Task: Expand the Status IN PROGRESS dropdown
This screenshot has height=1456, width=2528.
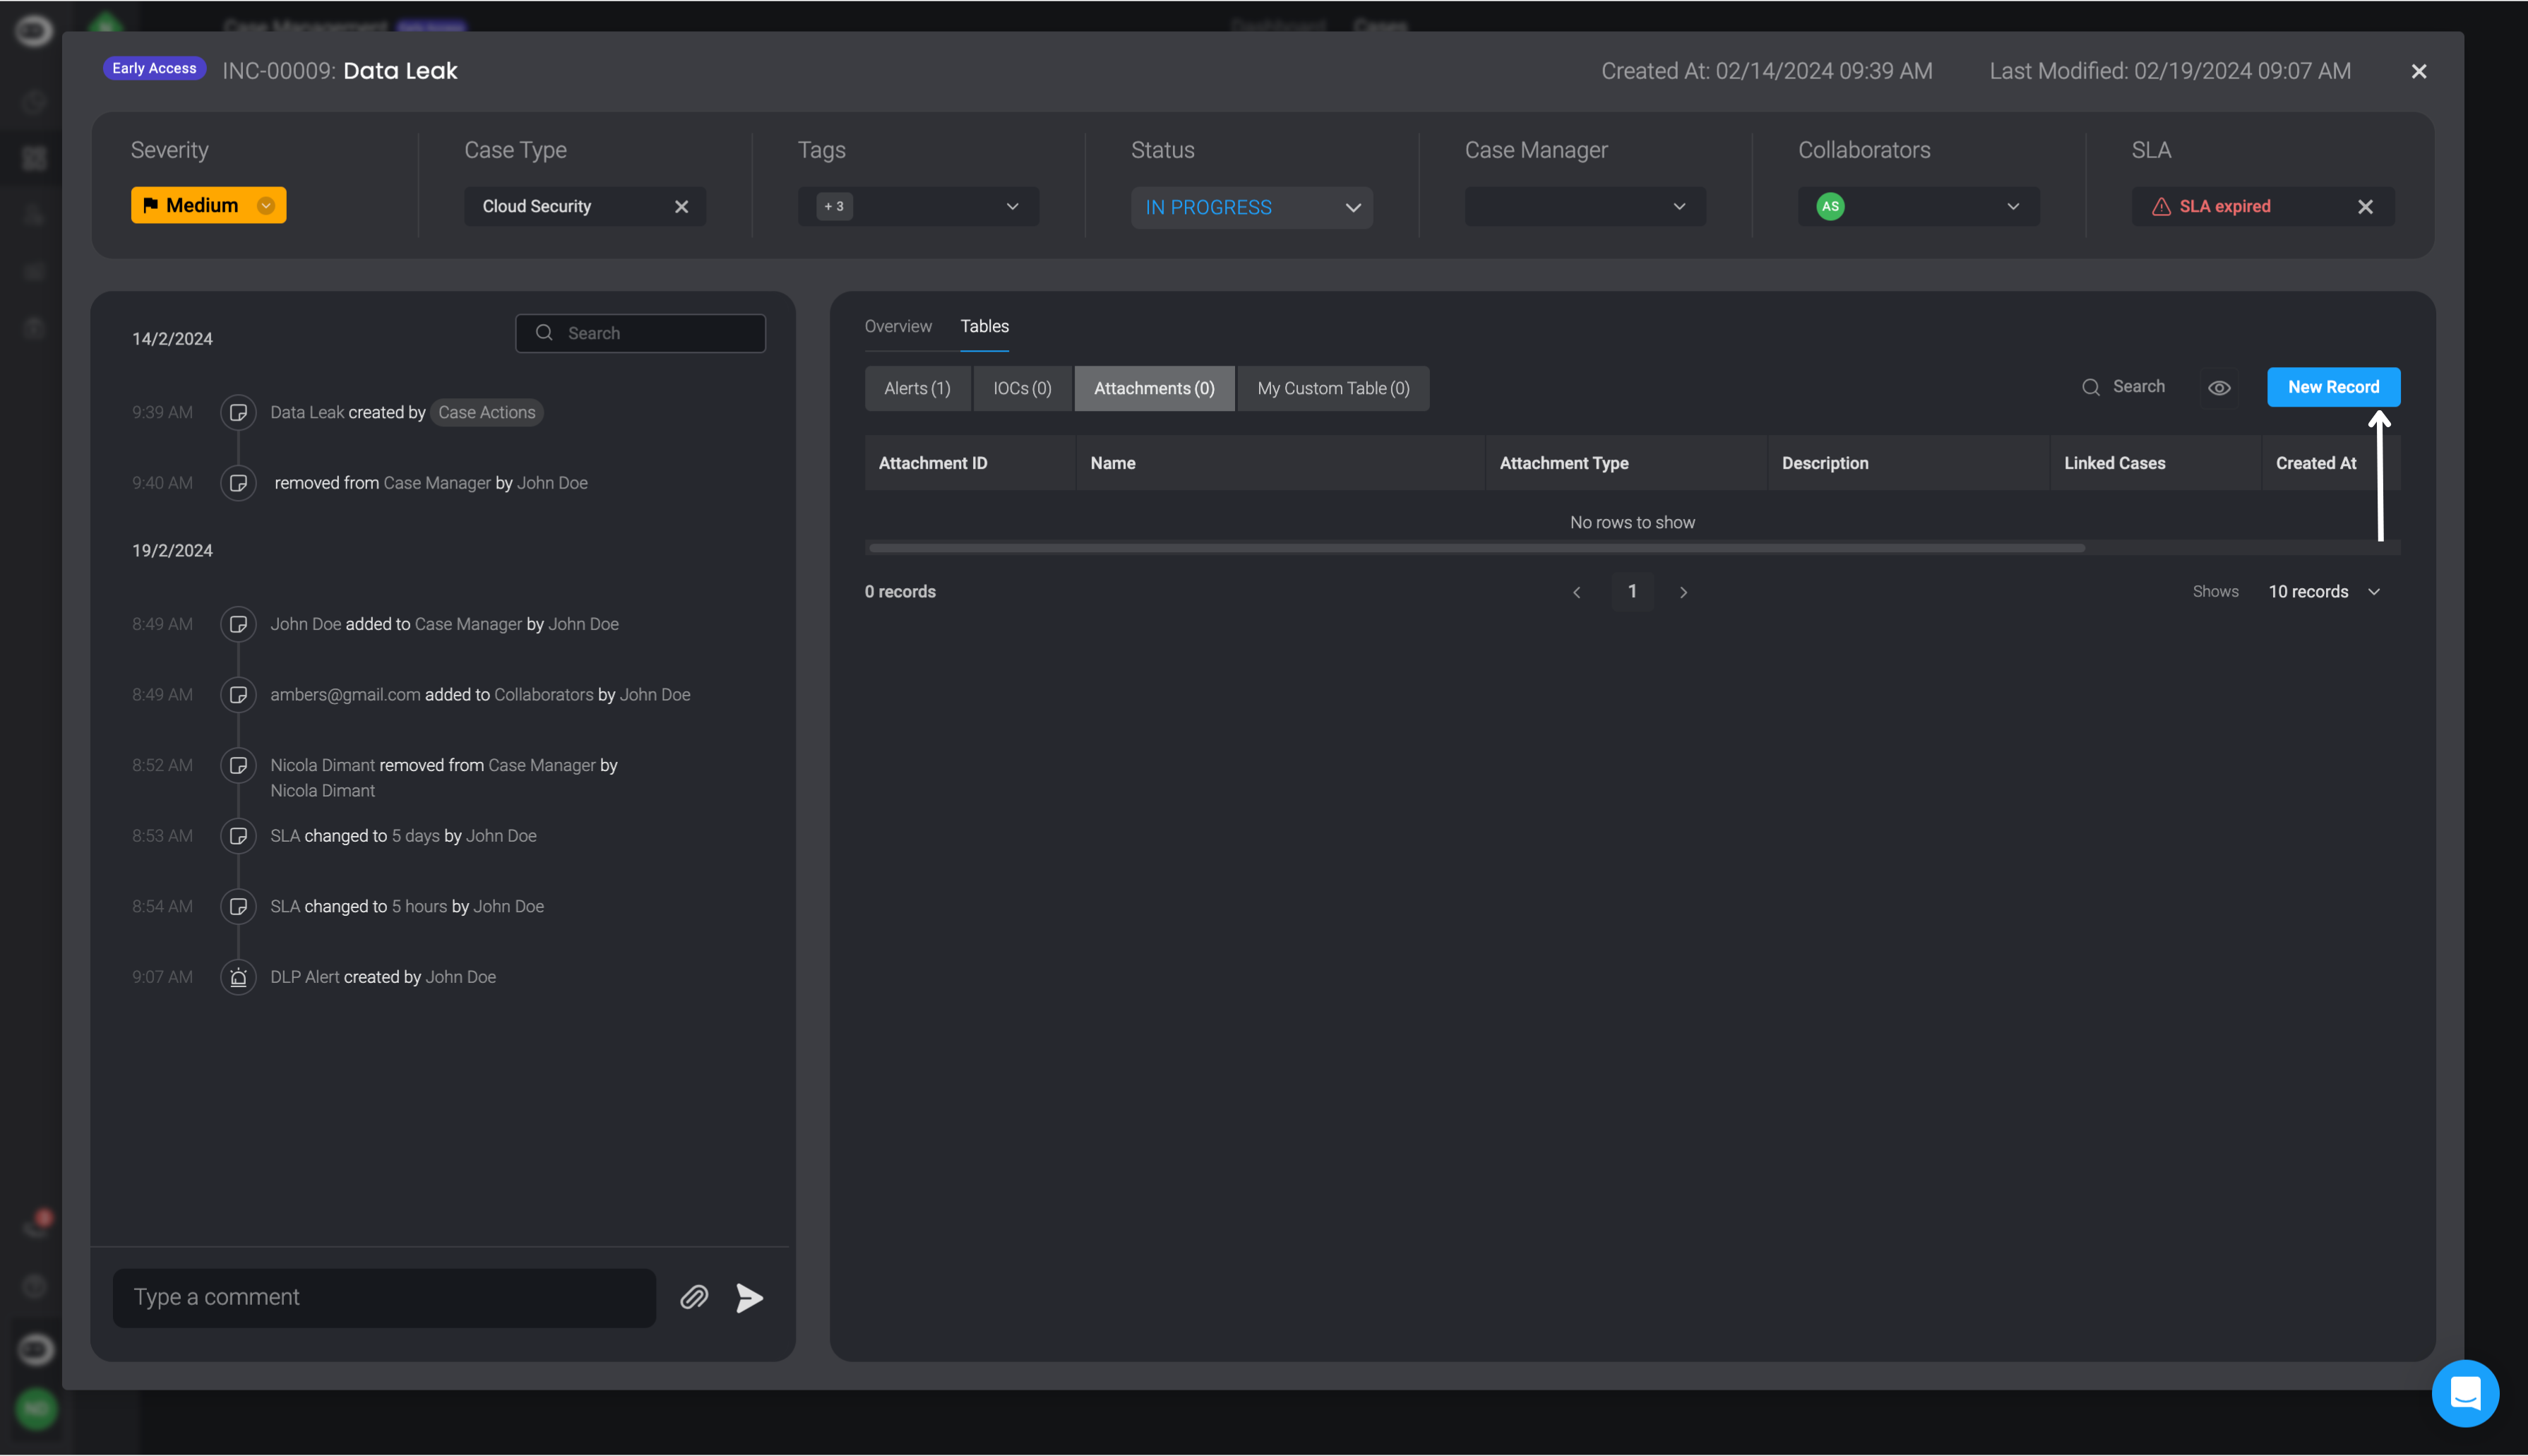Action: 1352,207
